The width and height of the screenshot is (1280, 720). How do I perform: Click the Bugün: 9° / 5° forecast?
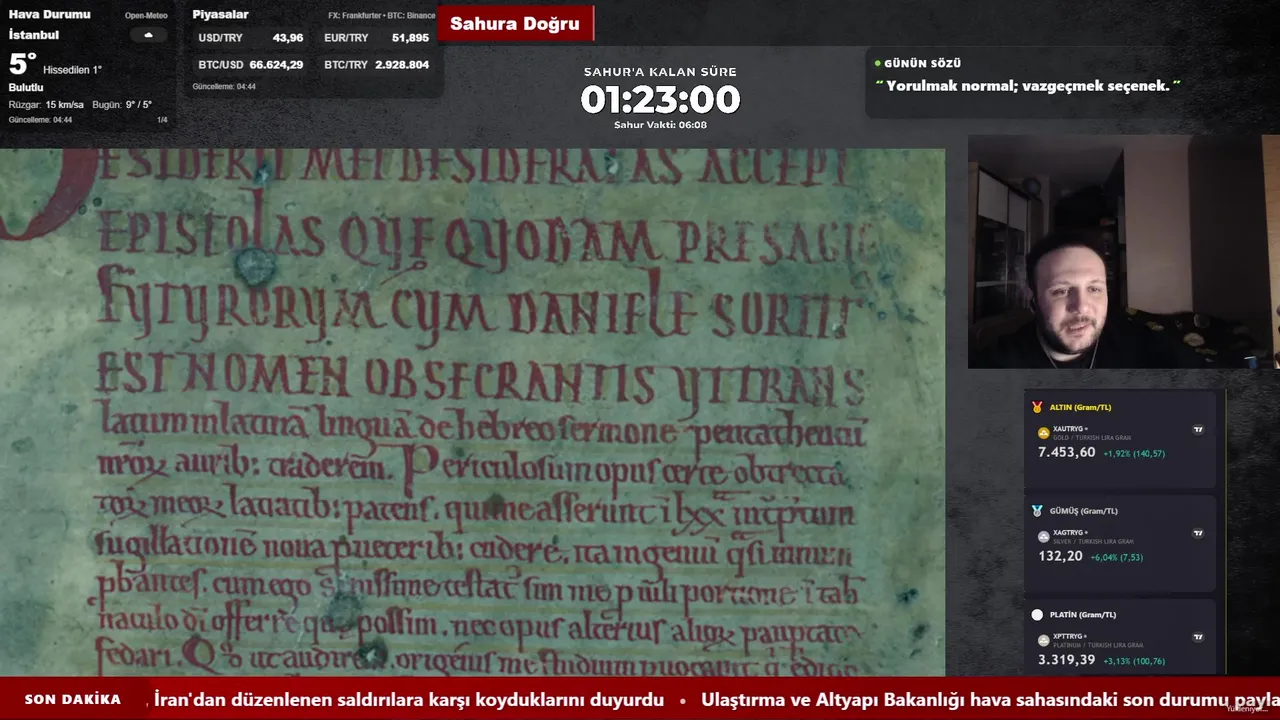point(122,105)
